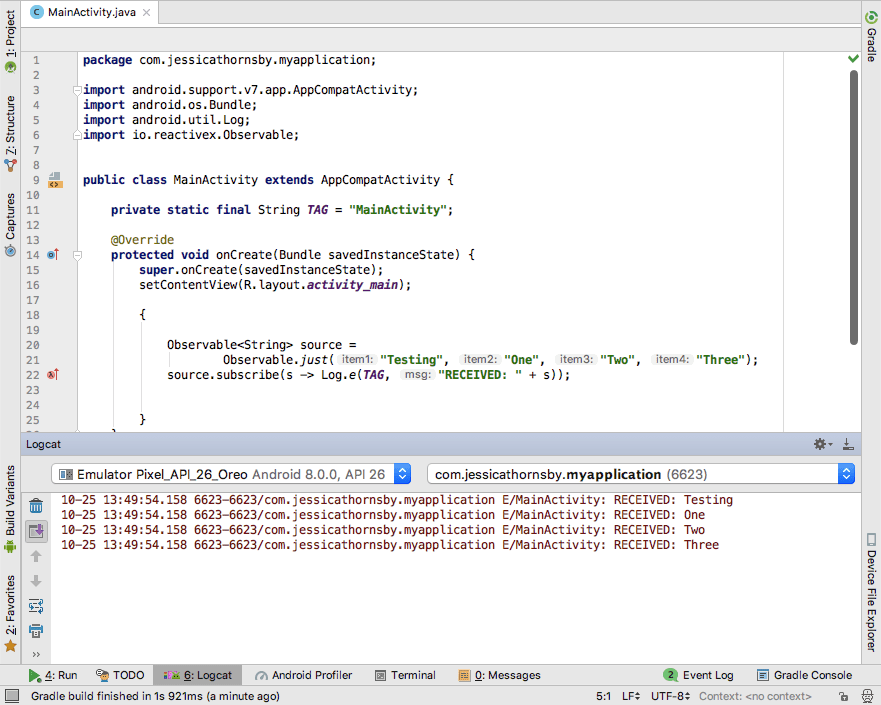Open the Captures tool window
The width and height of the screenshot is (881, 705).
coord(10,225)
